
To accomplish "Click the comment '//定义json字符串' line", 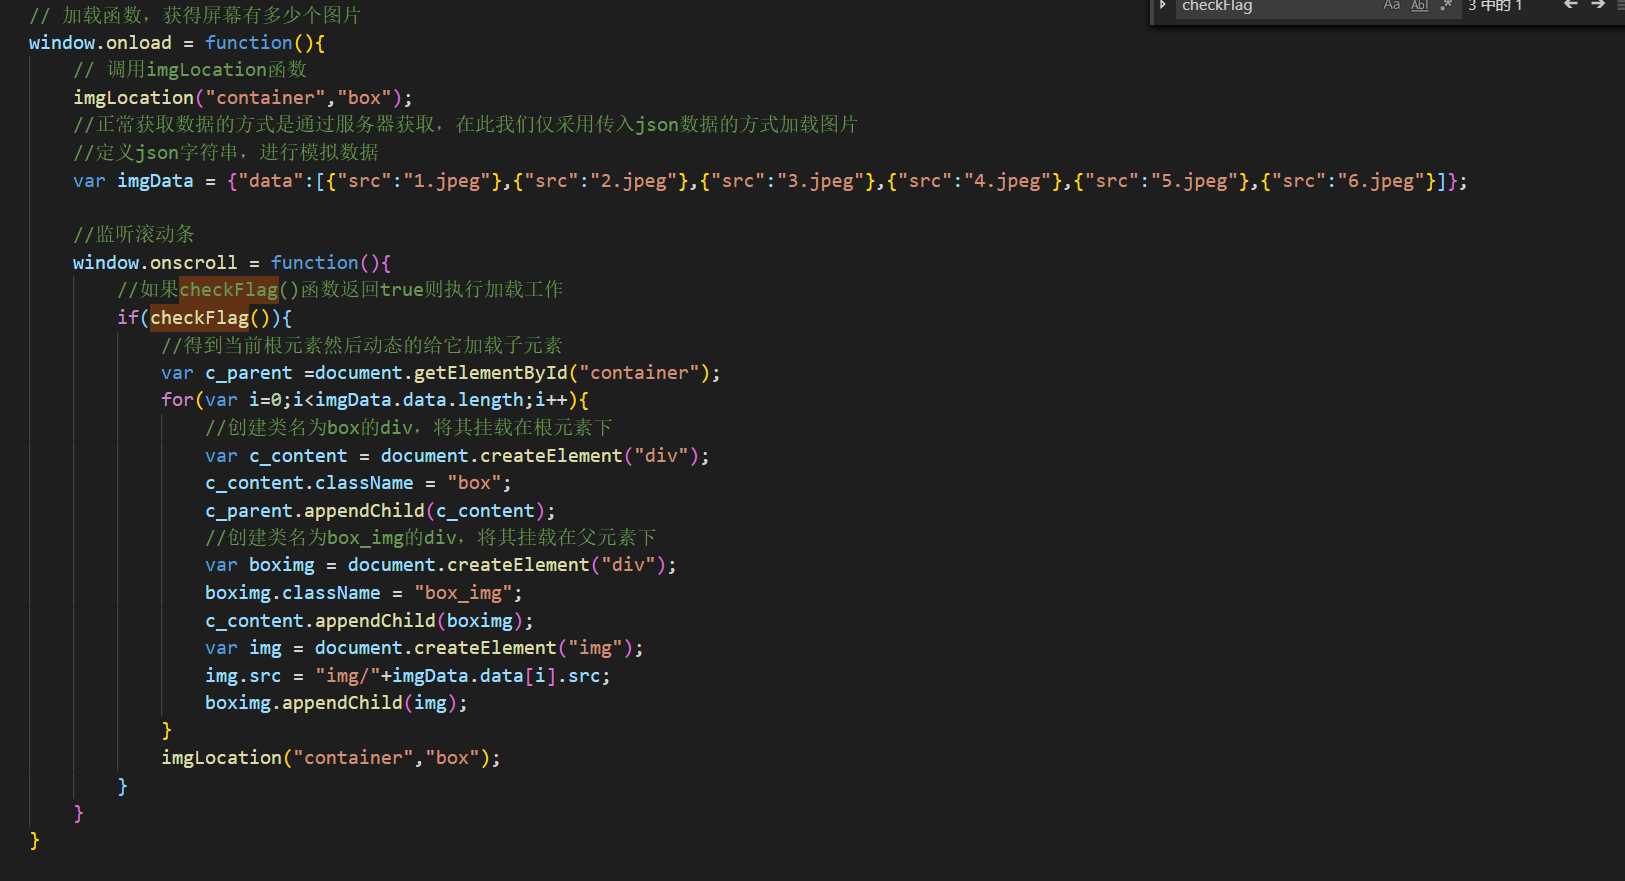I will click(x=226, y=153).
